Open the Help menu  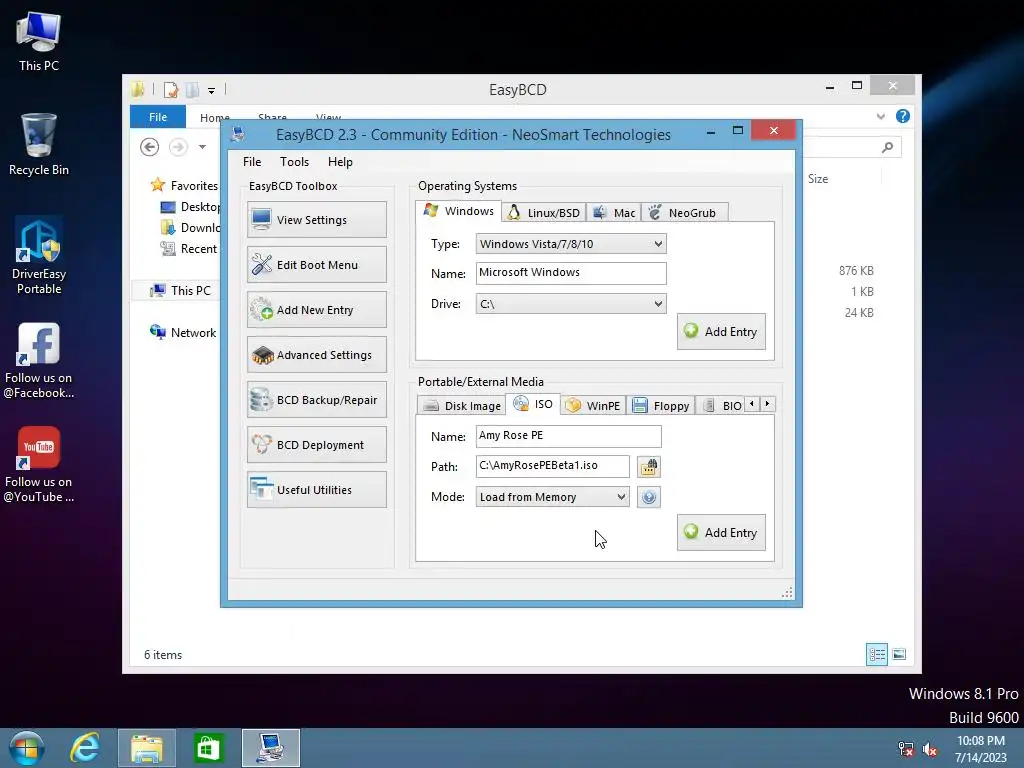(340, 162)
